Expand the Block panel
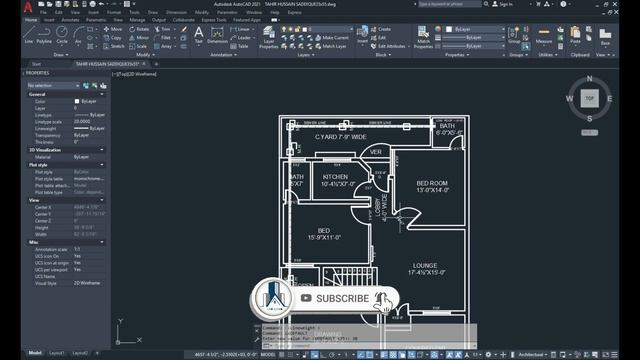 383,55
